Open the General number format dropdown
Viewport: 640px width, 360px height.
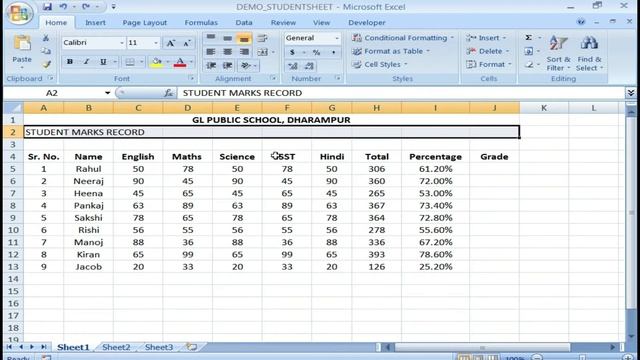(337, 38)
